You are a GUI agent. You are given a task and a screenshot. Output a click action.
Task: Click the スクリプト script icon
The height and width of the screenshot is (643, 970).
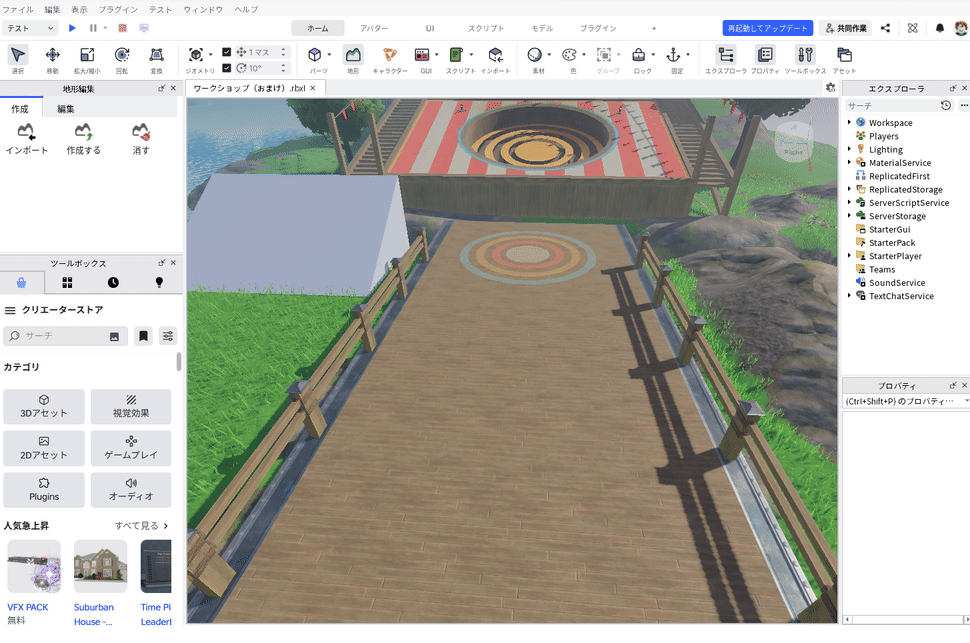(x=456, y=55)
